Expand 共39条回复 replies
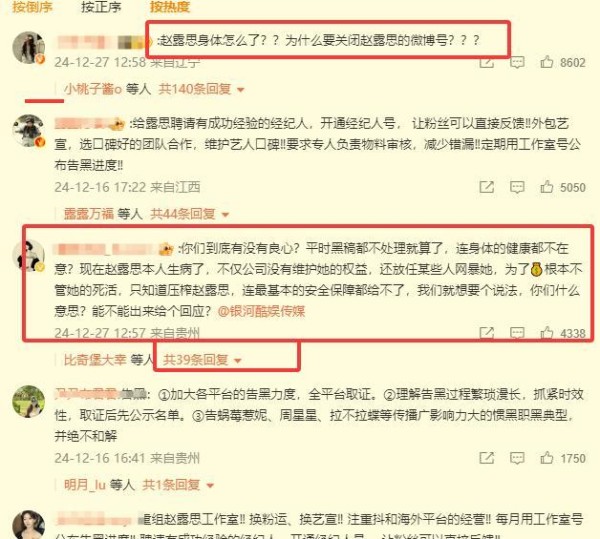The image size is (600, 539). pyautogui.click(x=202, y=360)
